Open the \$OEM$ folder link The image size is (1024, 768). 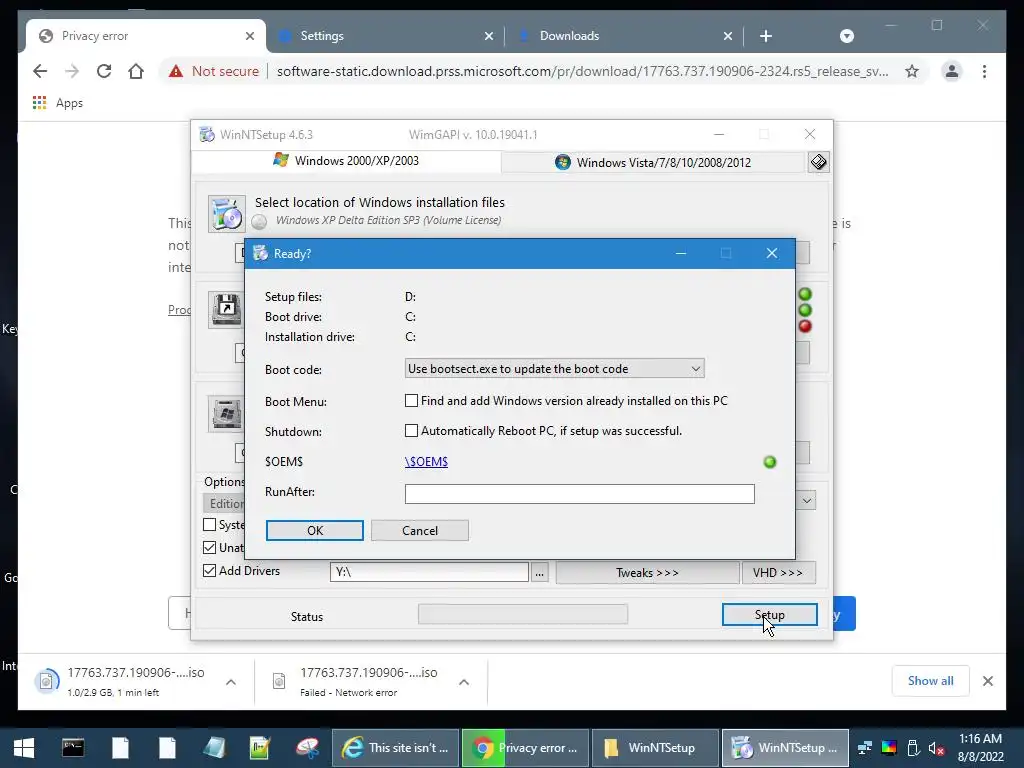[x=426, y=462]
